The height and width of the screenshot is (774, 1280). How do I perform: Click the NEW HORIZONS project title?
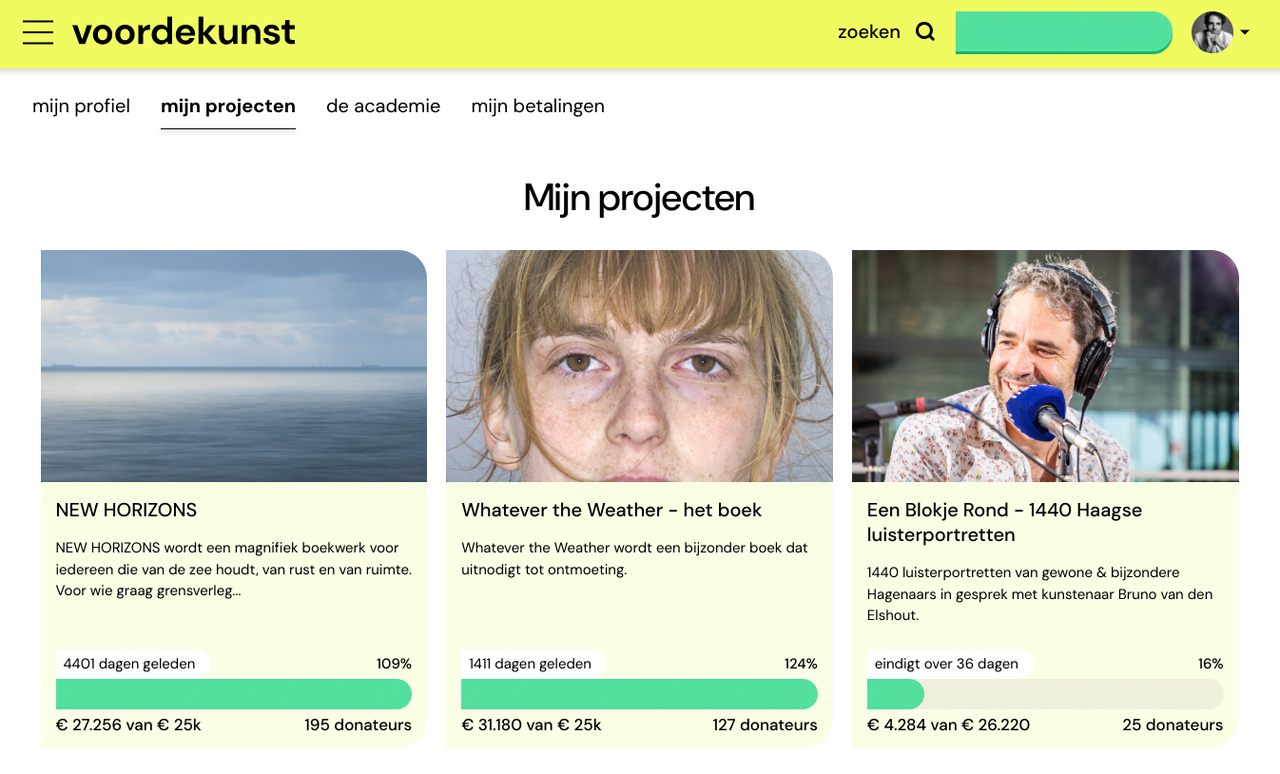(126, 510)
